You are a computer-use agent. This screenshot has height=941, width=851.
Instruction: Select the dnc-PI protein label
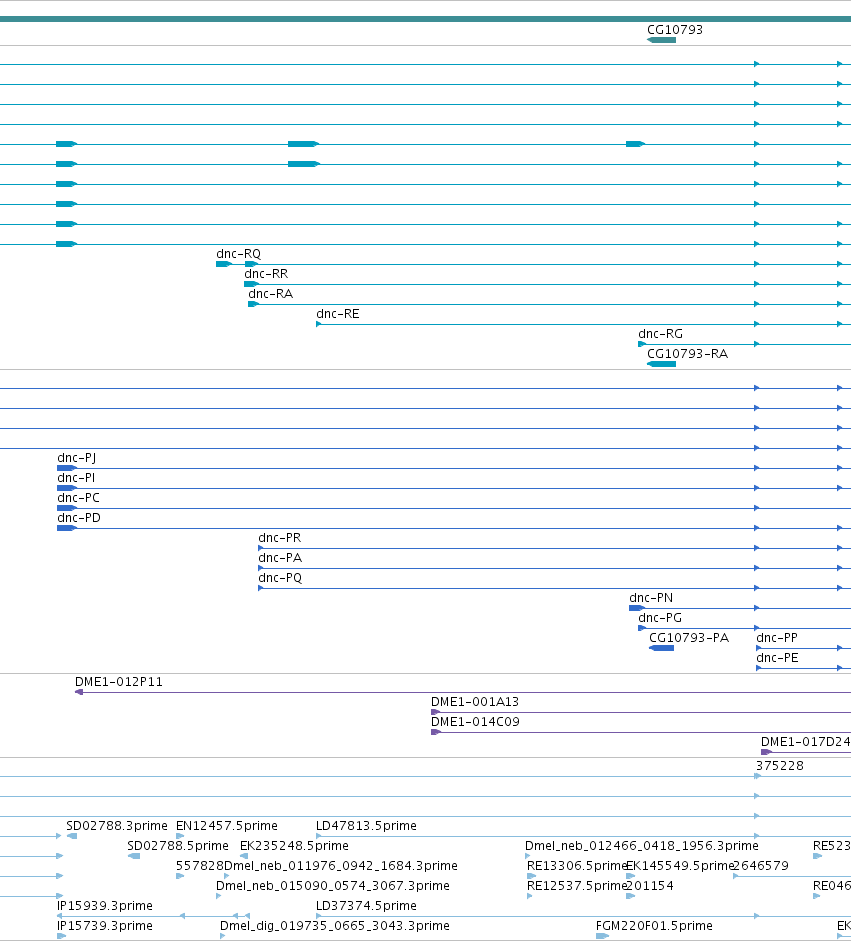tap(76, 478)
